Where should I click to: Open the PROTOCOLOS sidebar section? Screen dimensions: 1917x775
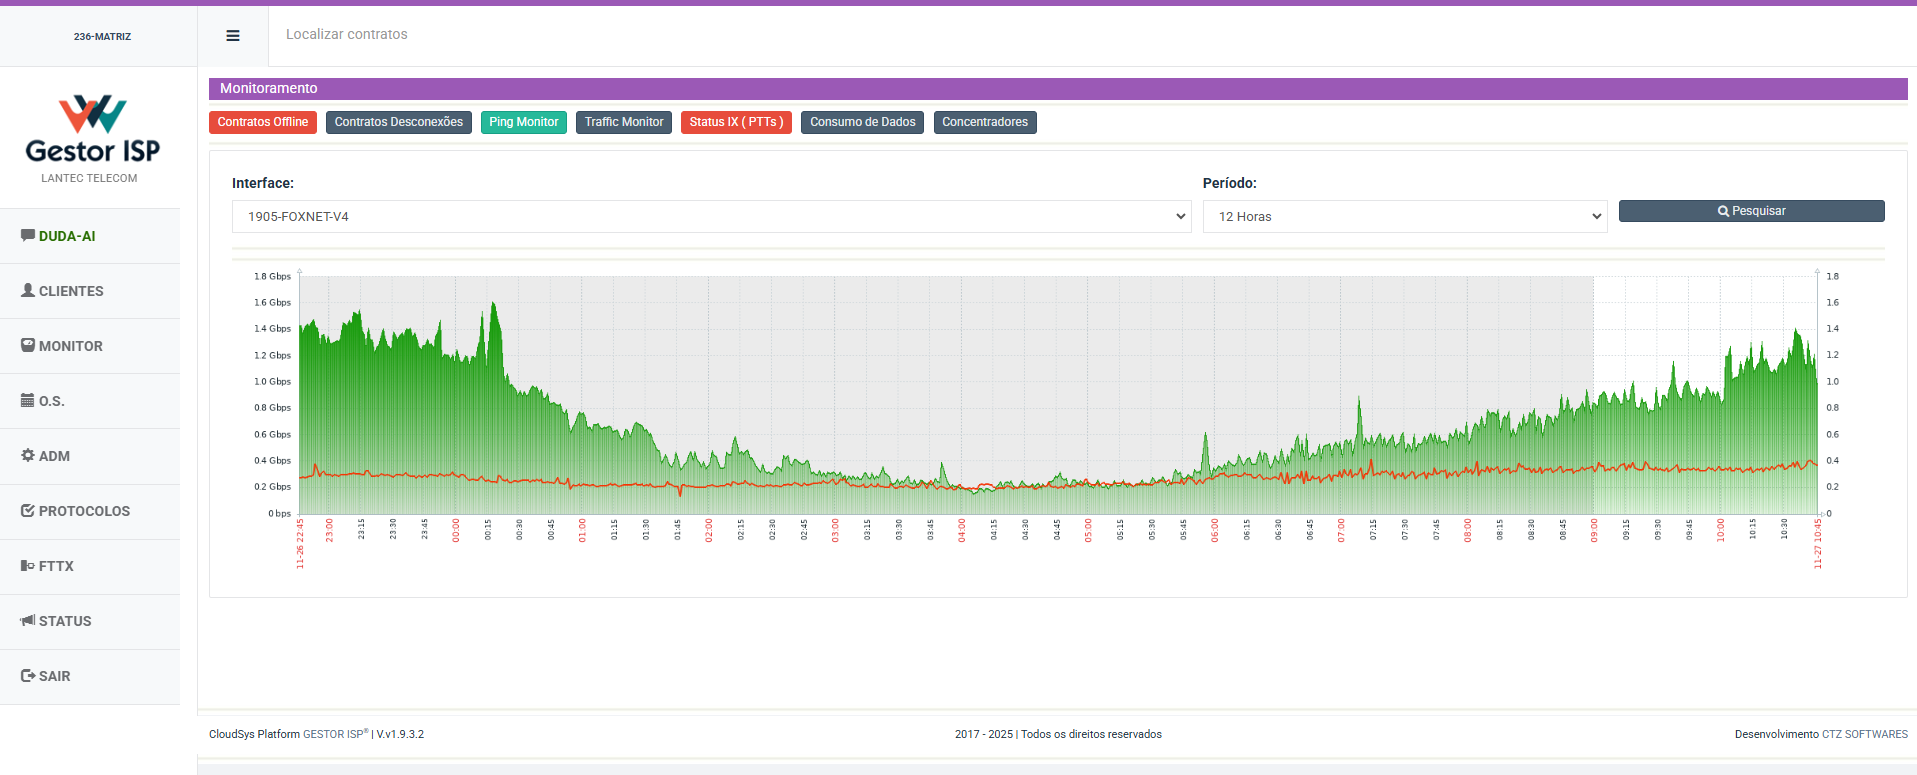point(84,511)
